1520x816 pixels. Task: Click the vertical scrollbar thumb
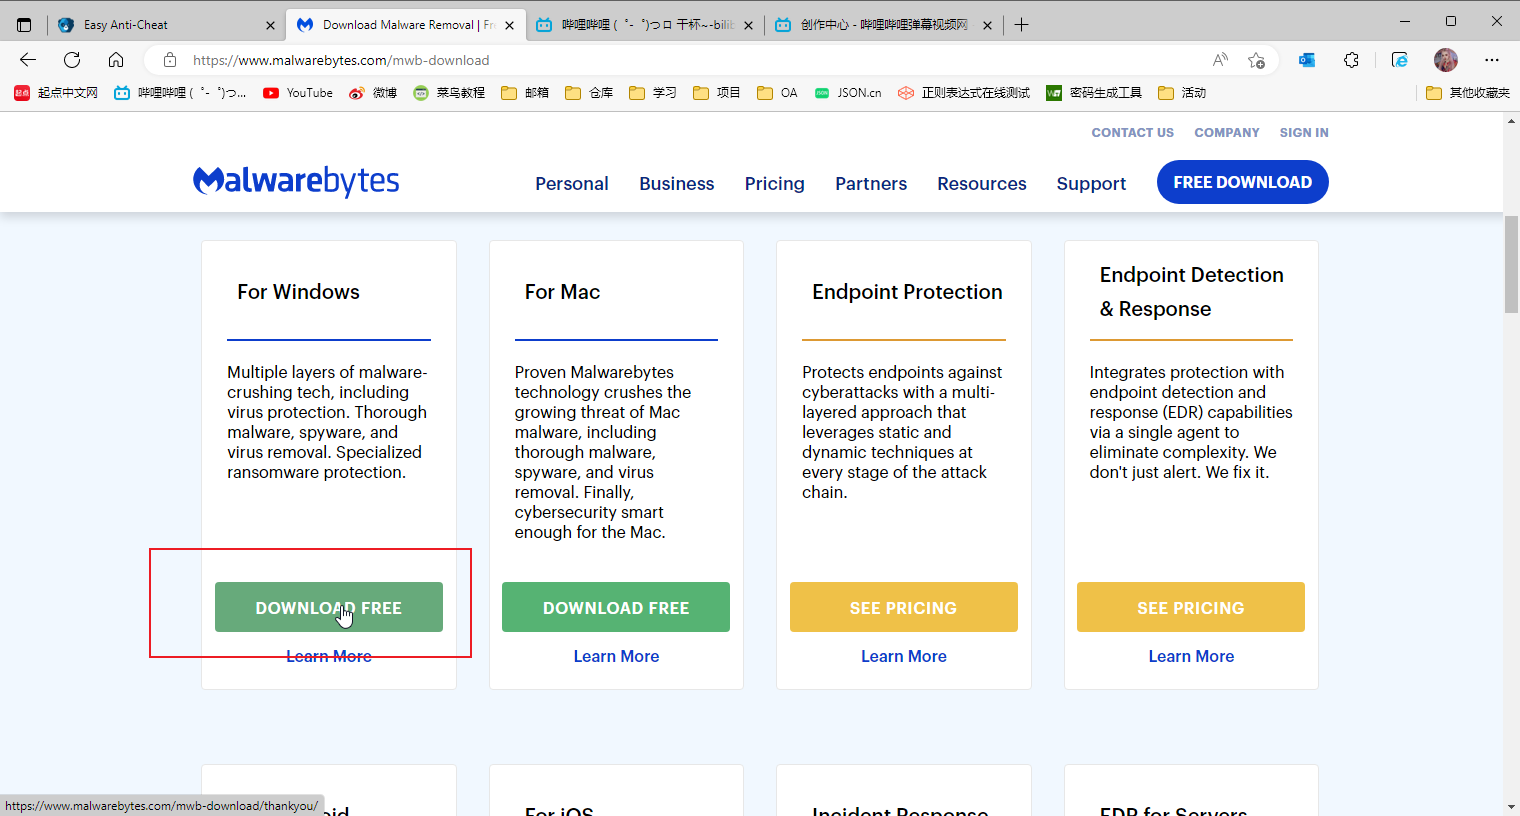[1511, 264]
